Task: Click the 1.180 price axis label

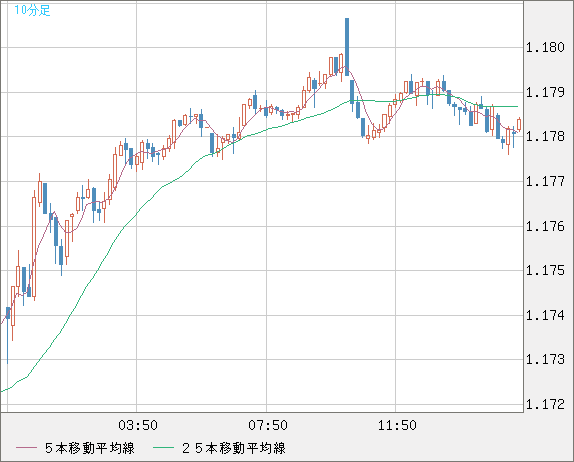Action: click(545, 47)
